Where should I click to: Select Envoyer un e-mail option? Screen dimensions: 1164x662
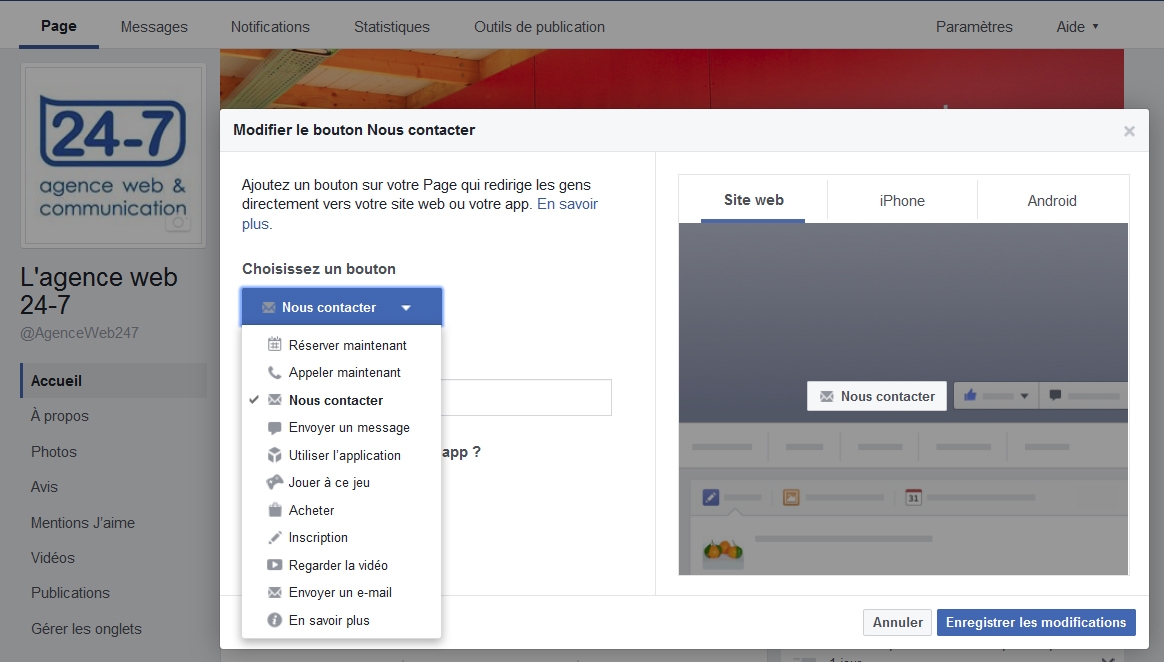click(341, 592)
